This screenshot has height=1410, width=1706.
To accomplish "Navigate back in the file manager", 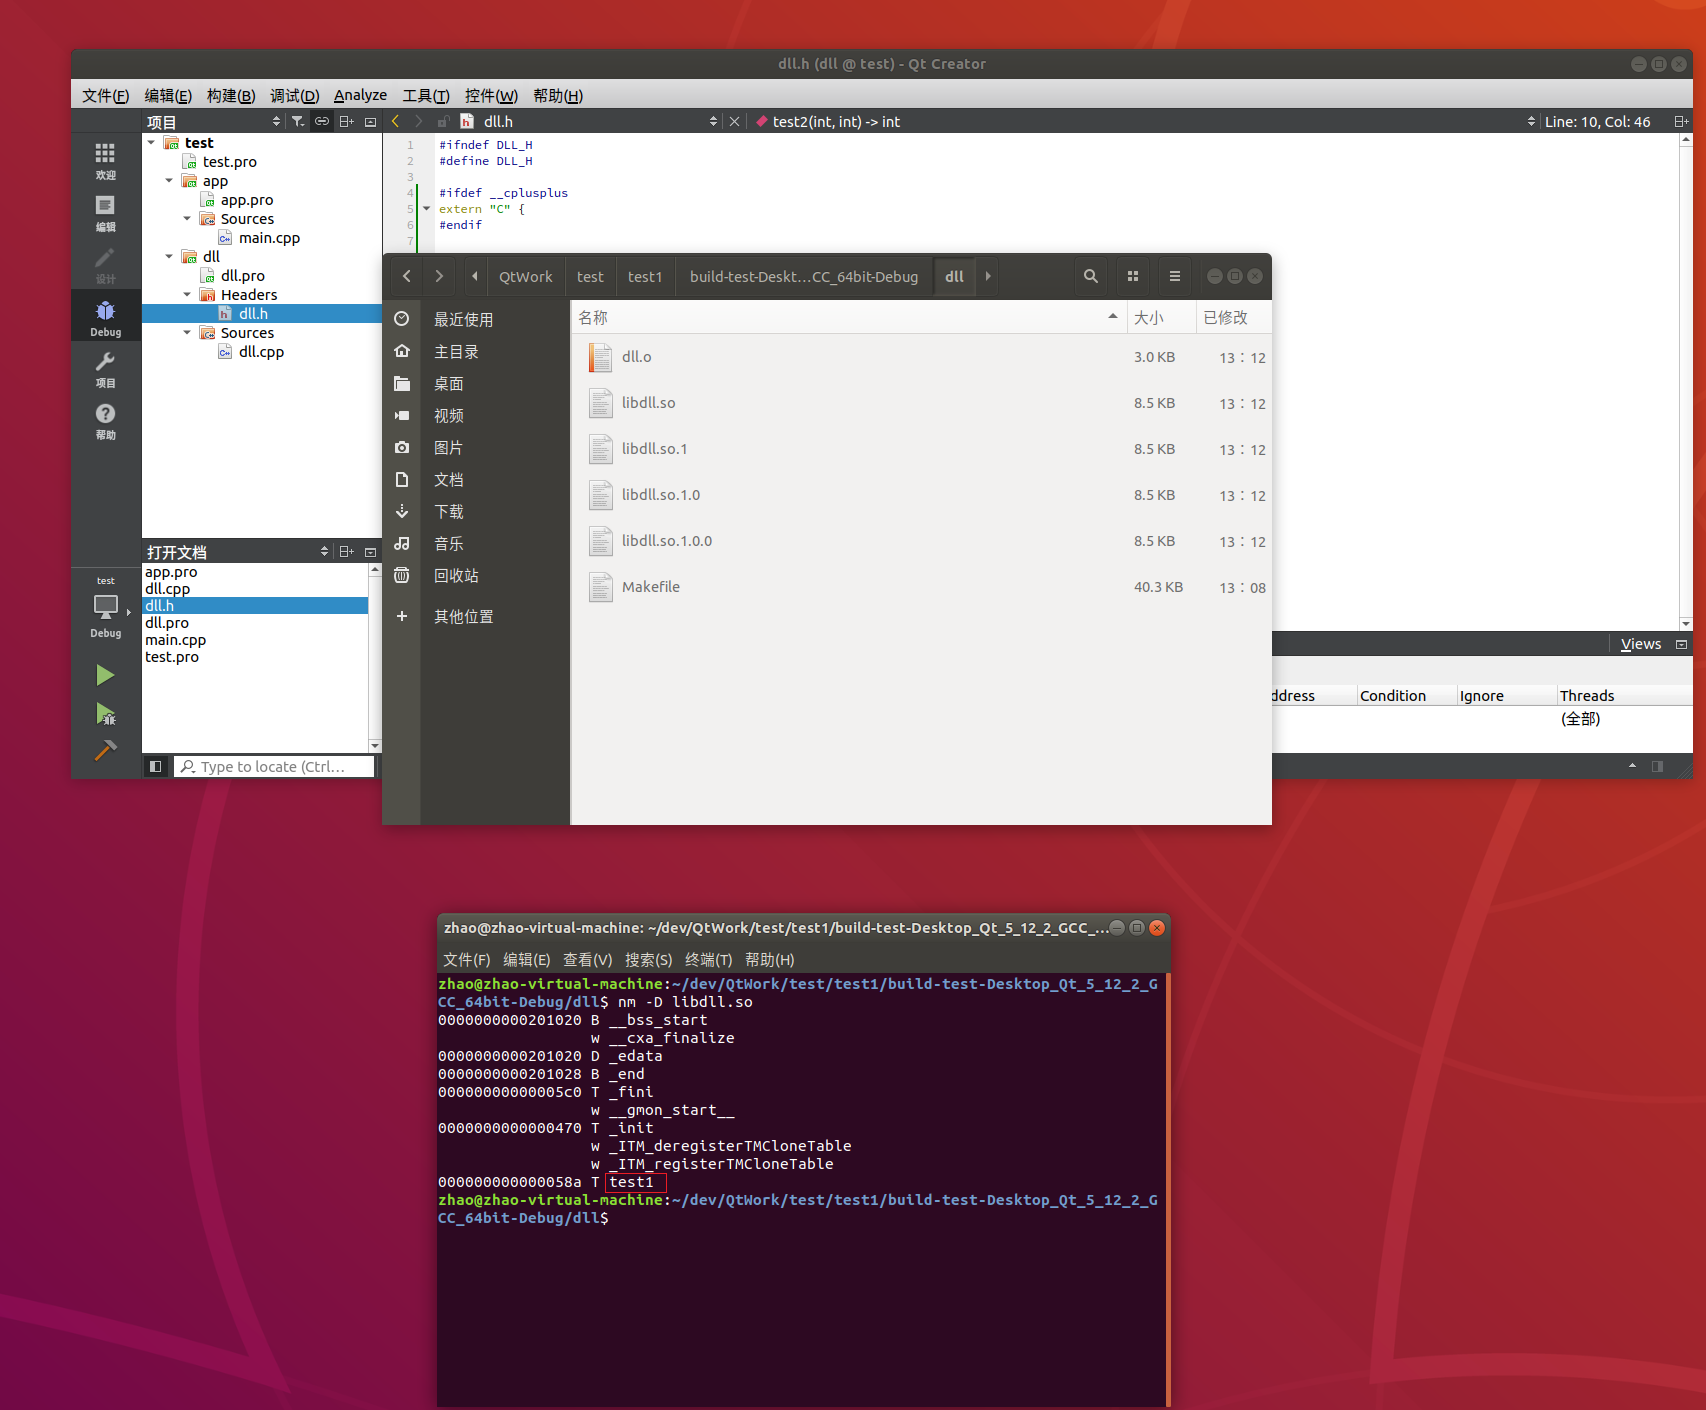I will 407,276.
